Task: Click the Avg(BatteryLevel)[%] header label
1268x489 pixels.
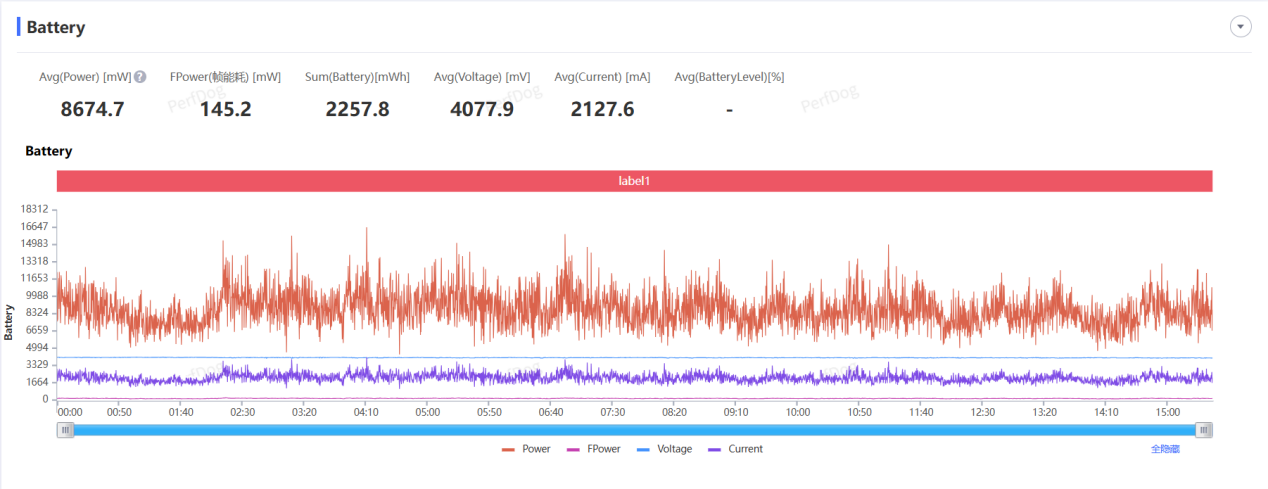Action: pos(729,77)
